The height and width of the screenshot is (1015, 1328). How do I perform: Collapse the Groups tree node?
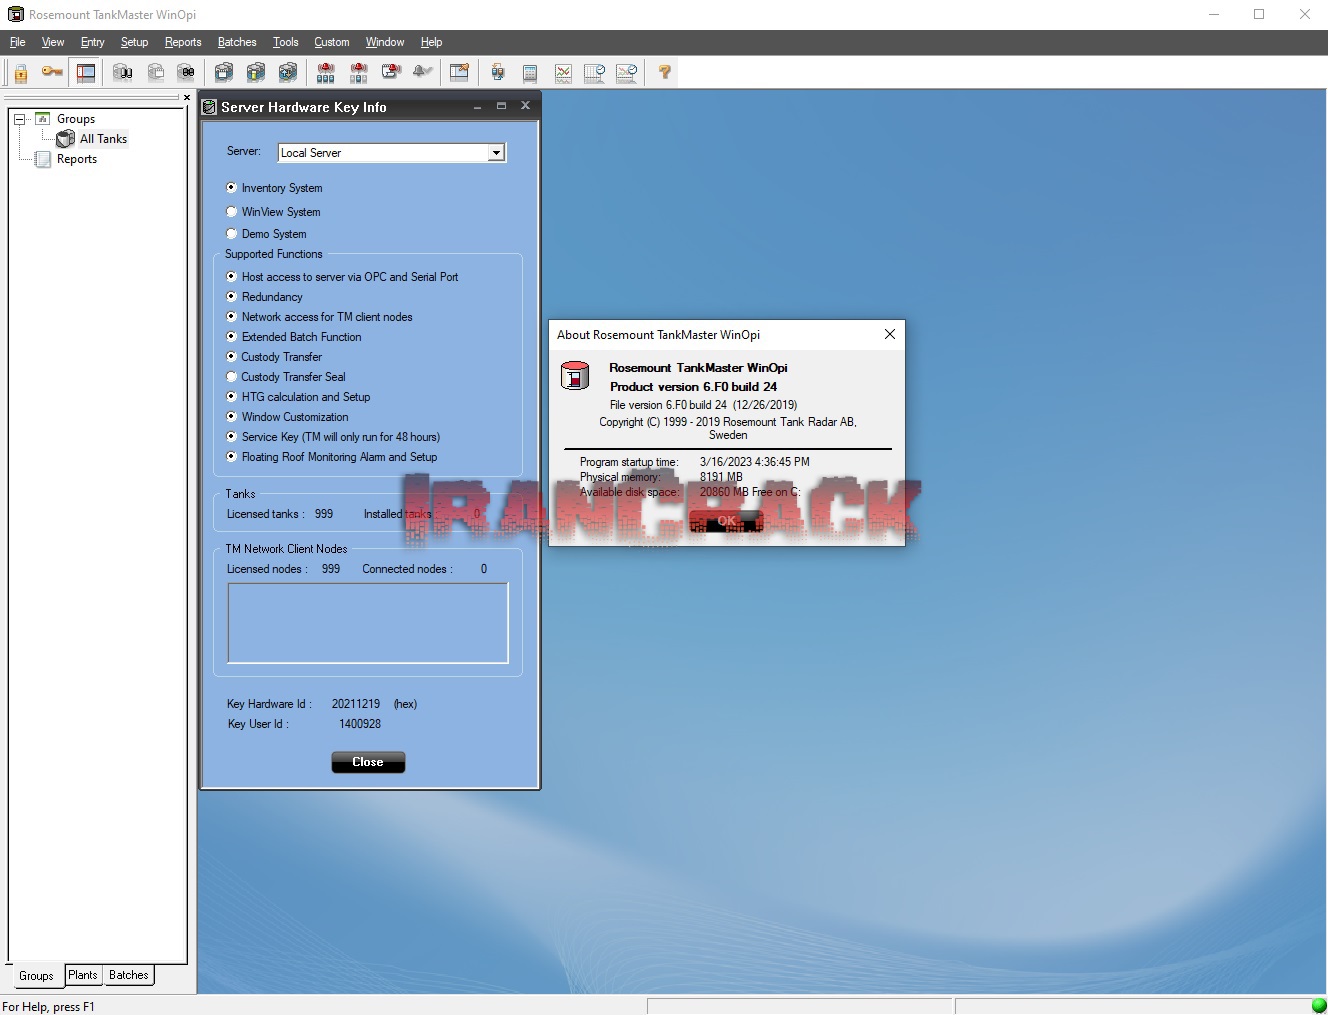coord(21,118)
